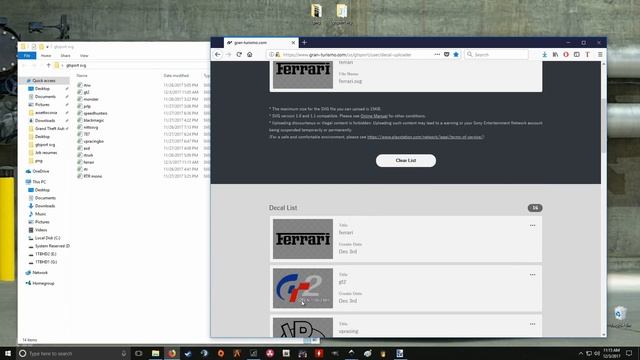Show hidden system tray icons
Screen dimensions: 640x360
pyautogui.click(x=580, y=353)
